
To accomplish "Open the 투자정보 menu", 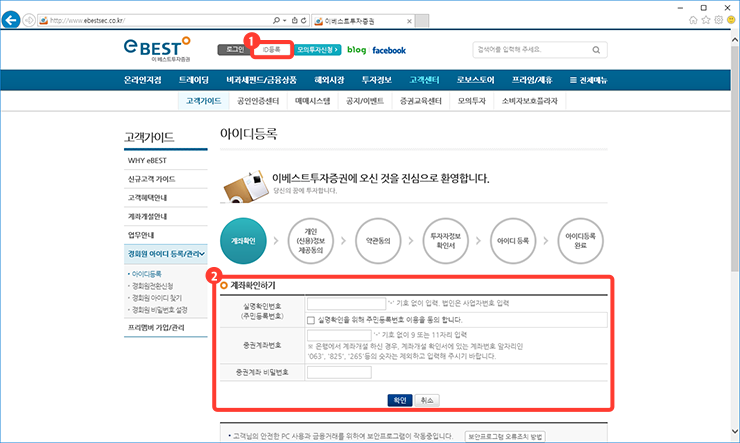I will click(x=377, y=80).
